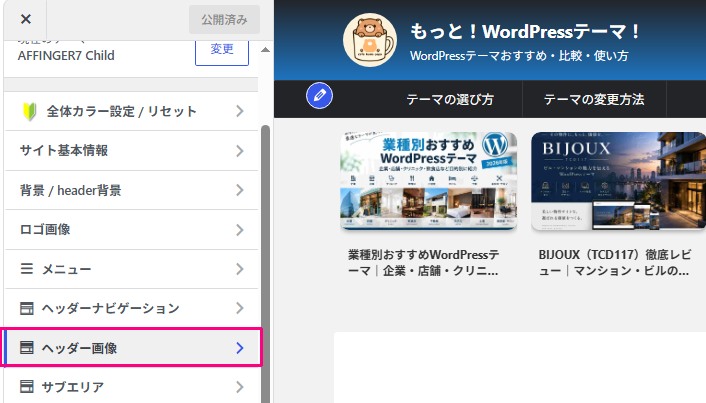The height and width of the screenshot is (403, 706).
Task: Click the customizer panel scrollbar thumb
Action: 265,263
